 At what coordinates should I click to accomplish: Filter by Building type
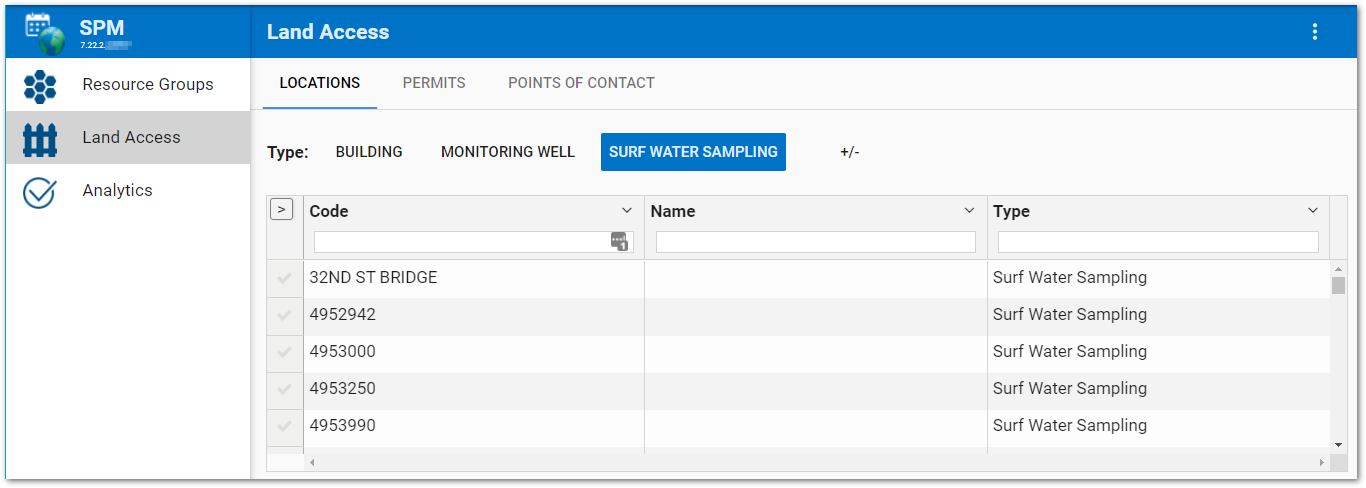click(369, 152)
